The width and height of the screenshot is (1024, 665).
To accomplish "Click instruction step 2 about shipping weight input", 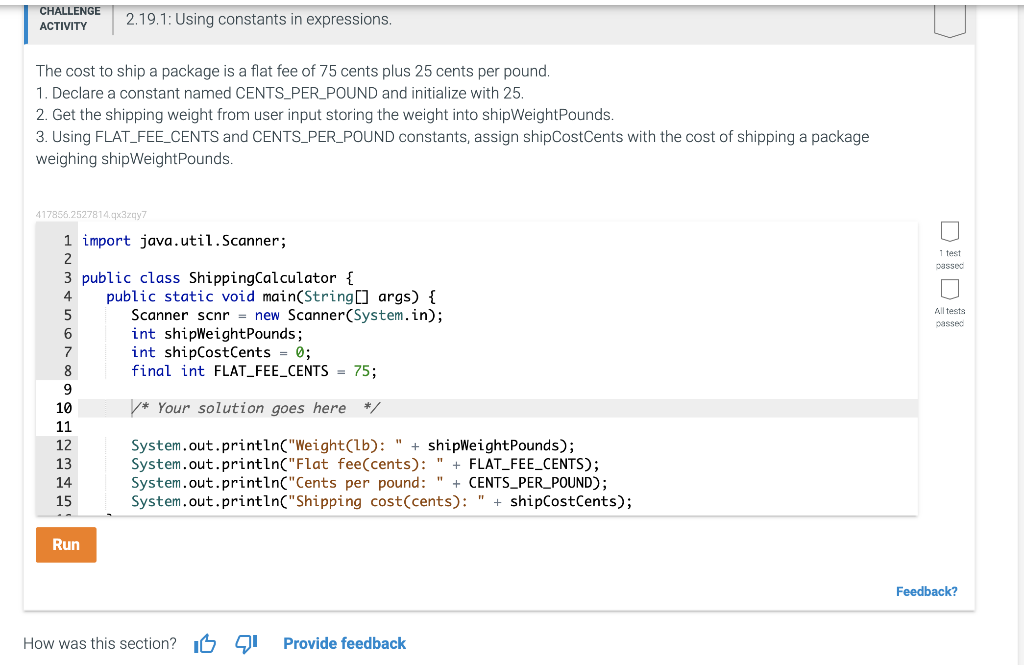I will click(325, 115).
